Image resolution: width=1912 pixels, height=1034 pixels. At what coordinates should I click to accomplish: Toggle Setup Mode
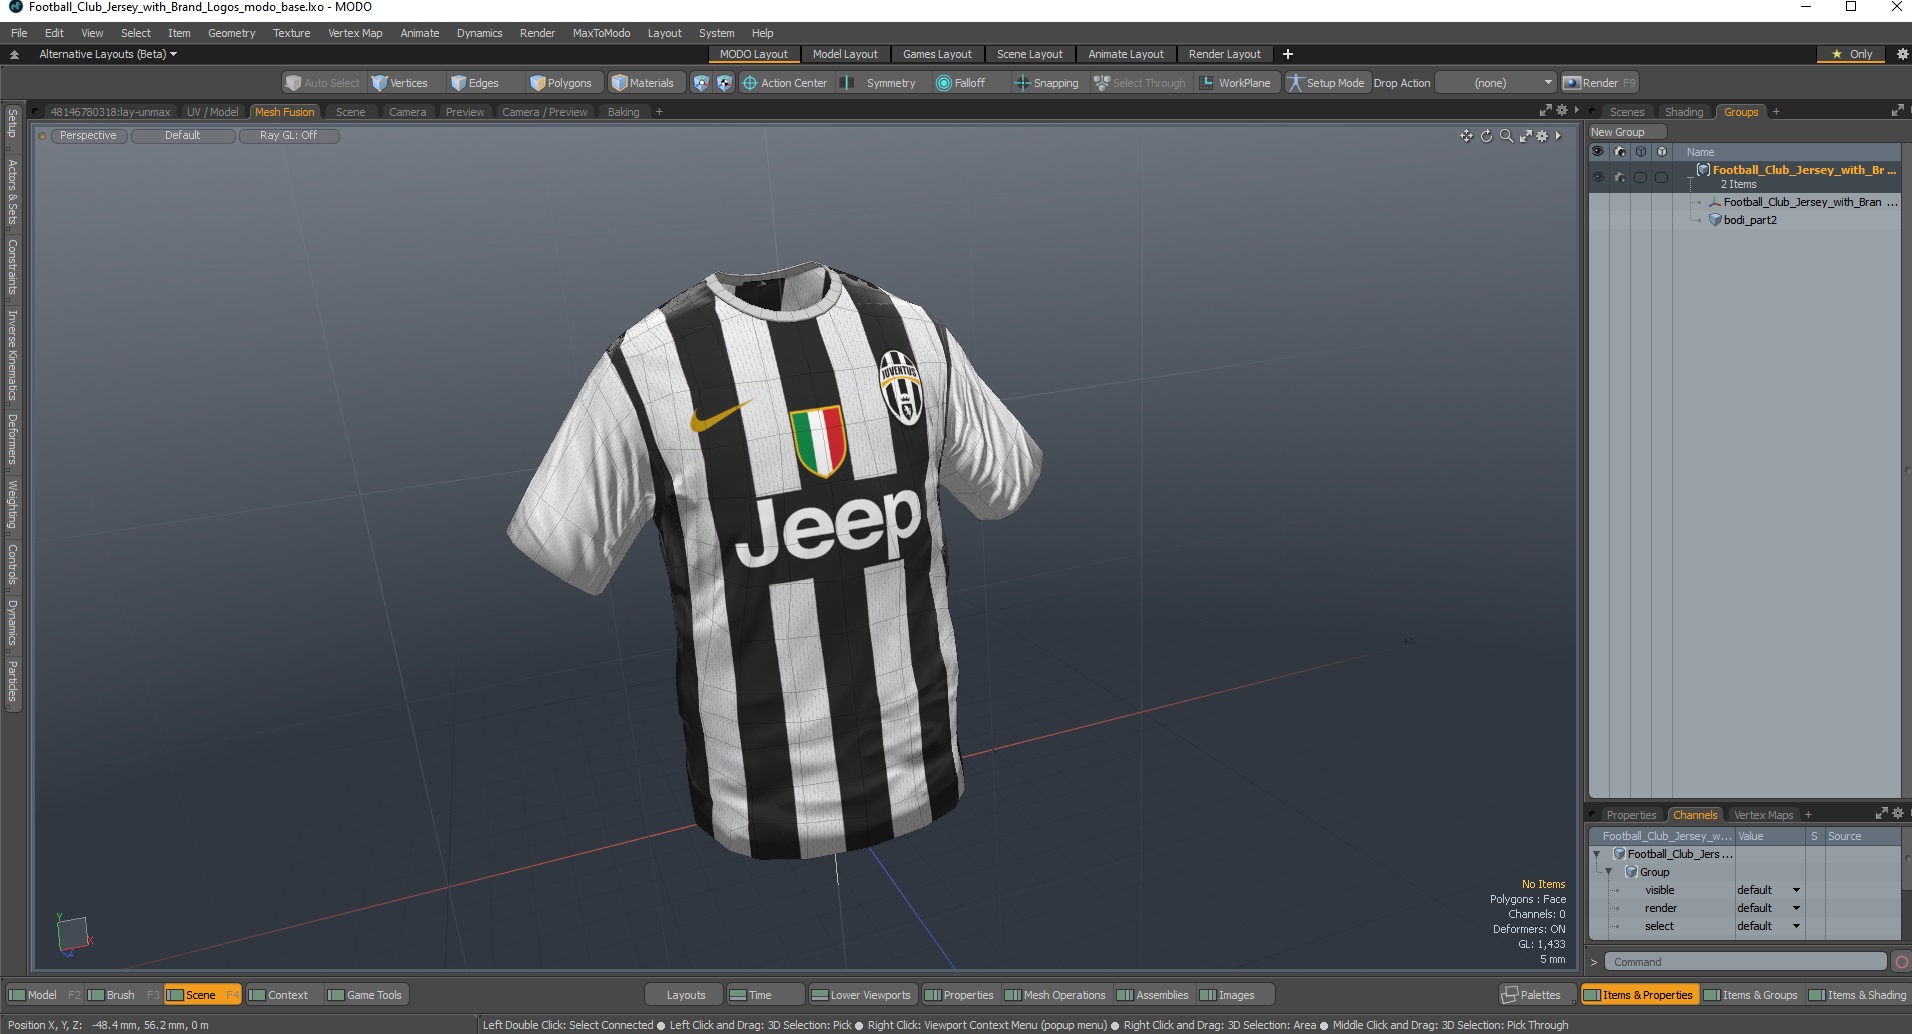[x=1326, y=83]
